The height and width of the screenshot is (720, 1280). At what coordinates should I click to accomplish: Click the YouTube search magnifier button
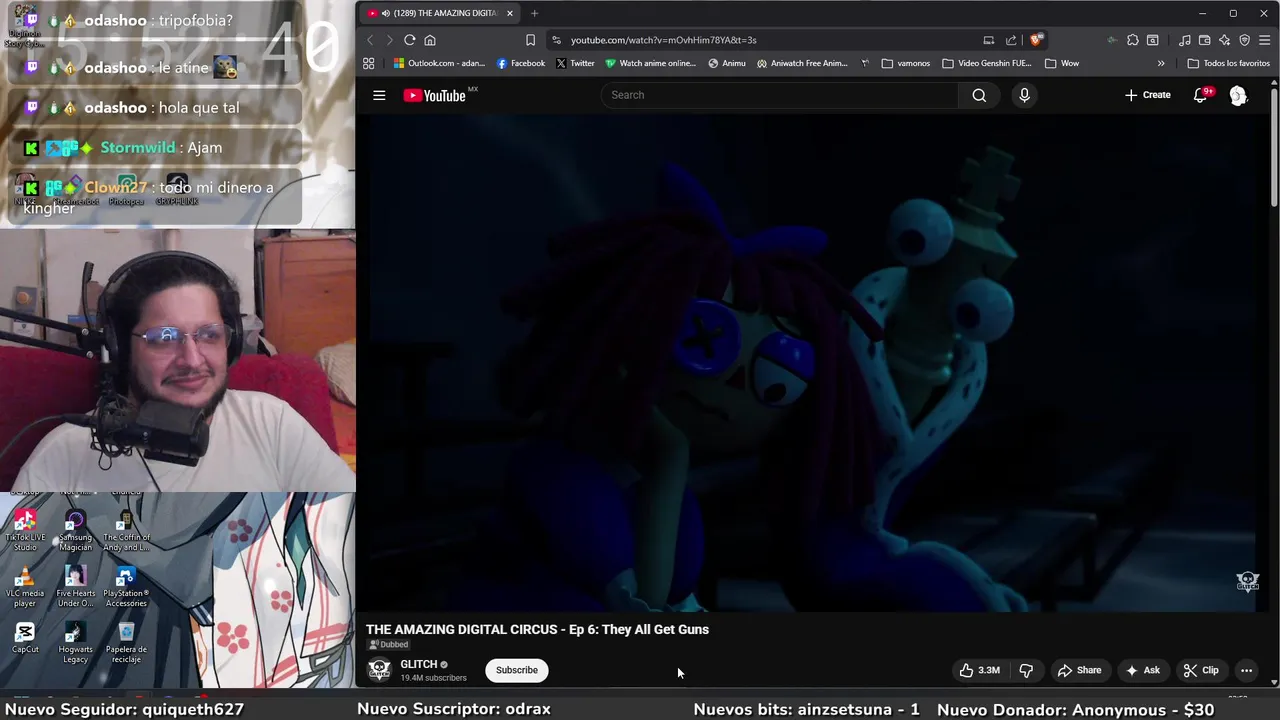click(979, 95)
